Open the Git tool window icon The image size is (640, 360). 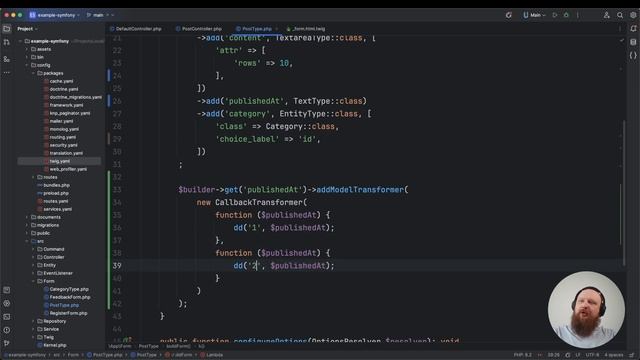[x=7, y=343]
